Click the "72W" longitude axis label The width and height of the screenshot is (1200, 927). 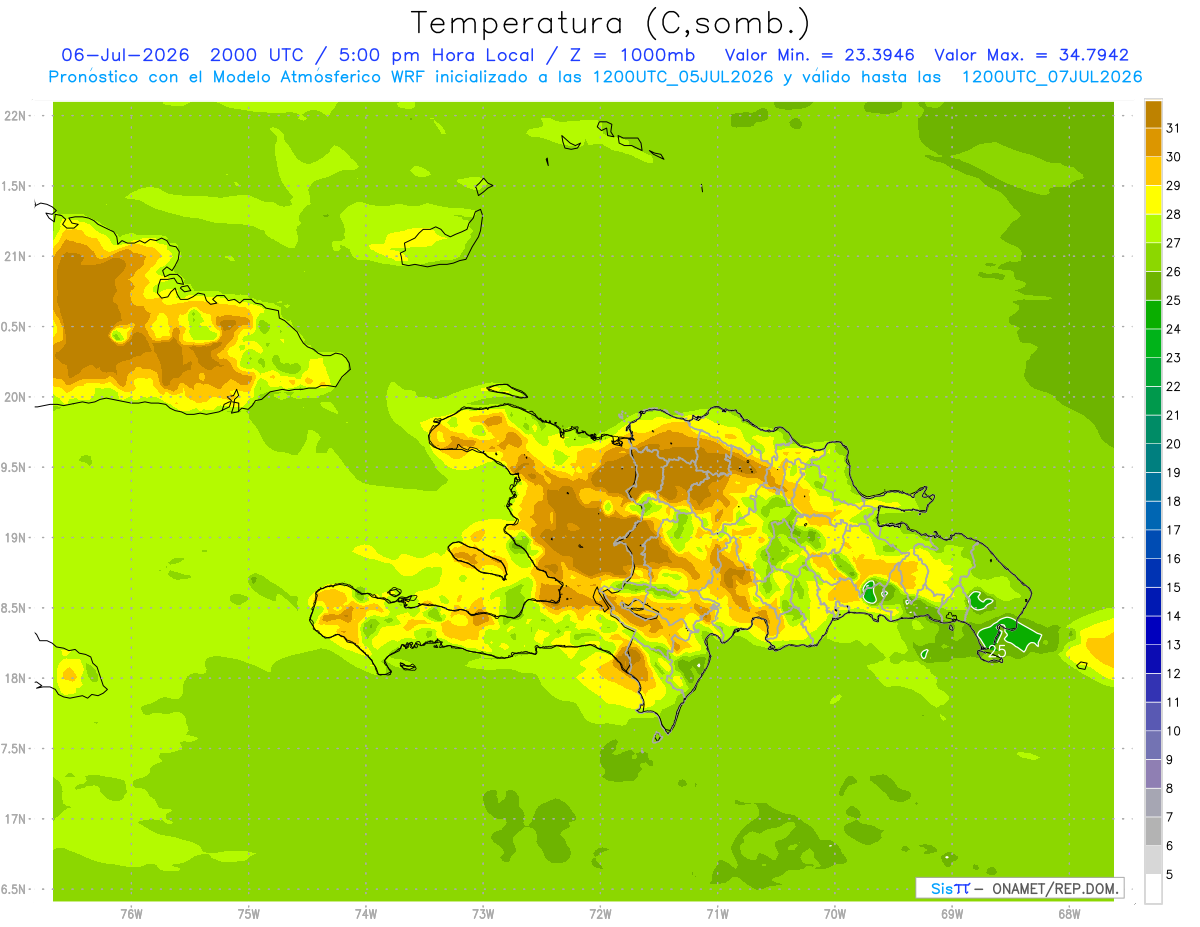point(600,914)
